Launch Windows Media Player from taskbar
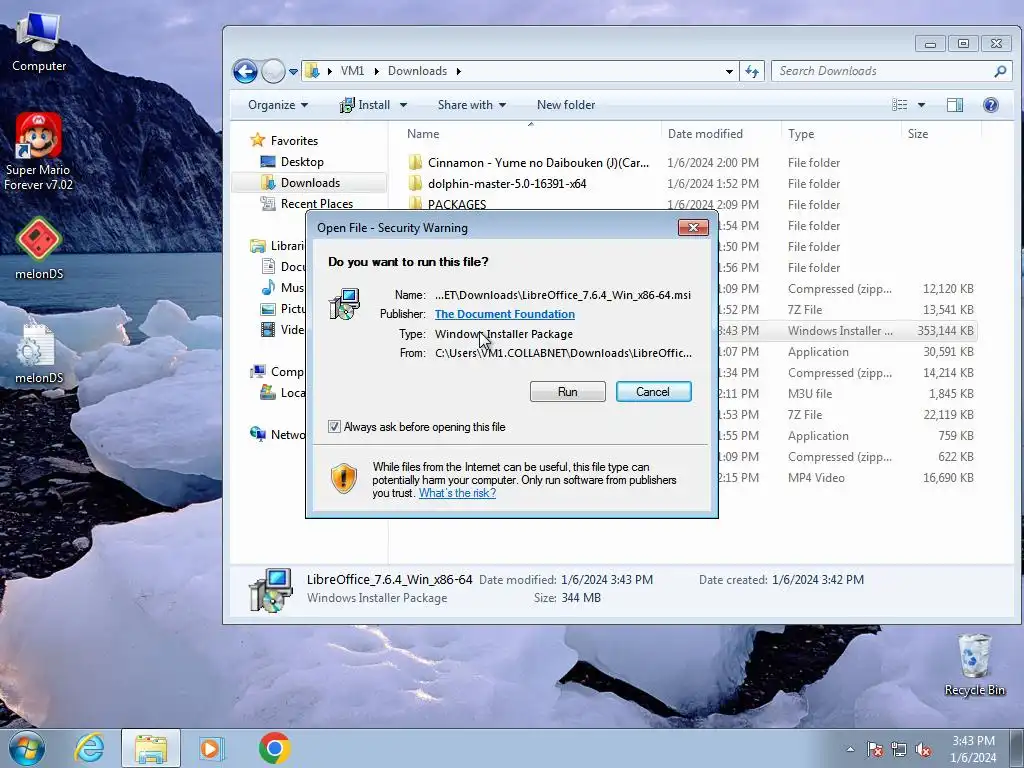The height and width of the screenshot is (768, 1024). click(x=212, y=748)
